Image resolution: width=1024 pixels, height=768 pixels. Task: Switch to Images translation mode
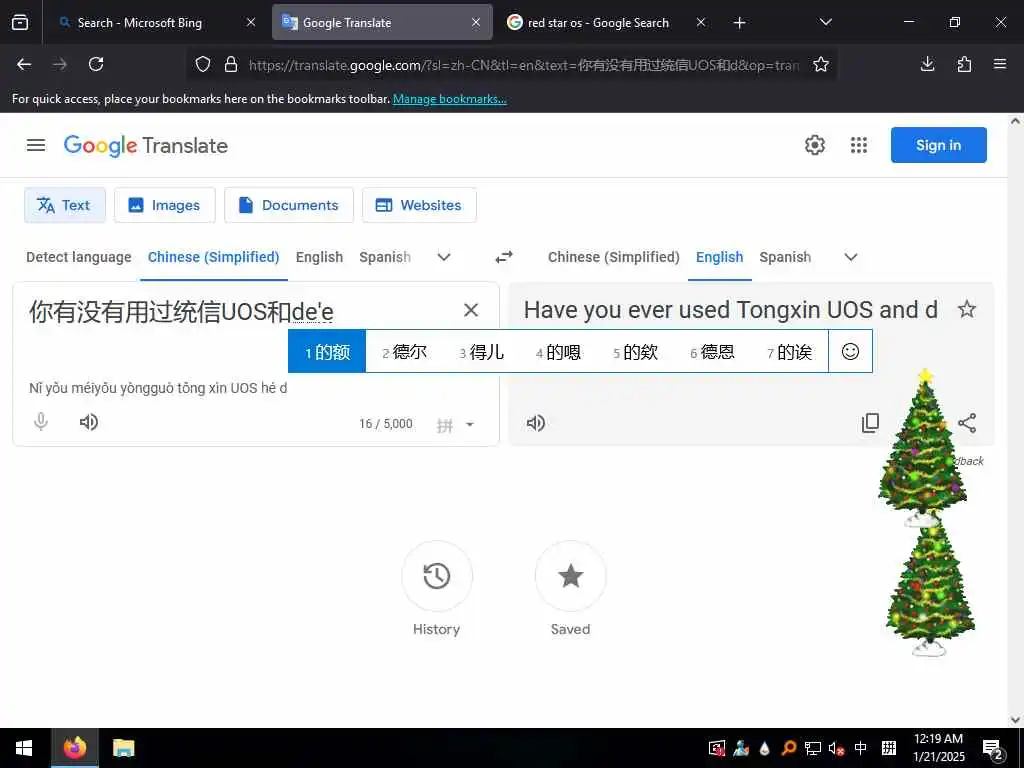click(x=165, y=205)
